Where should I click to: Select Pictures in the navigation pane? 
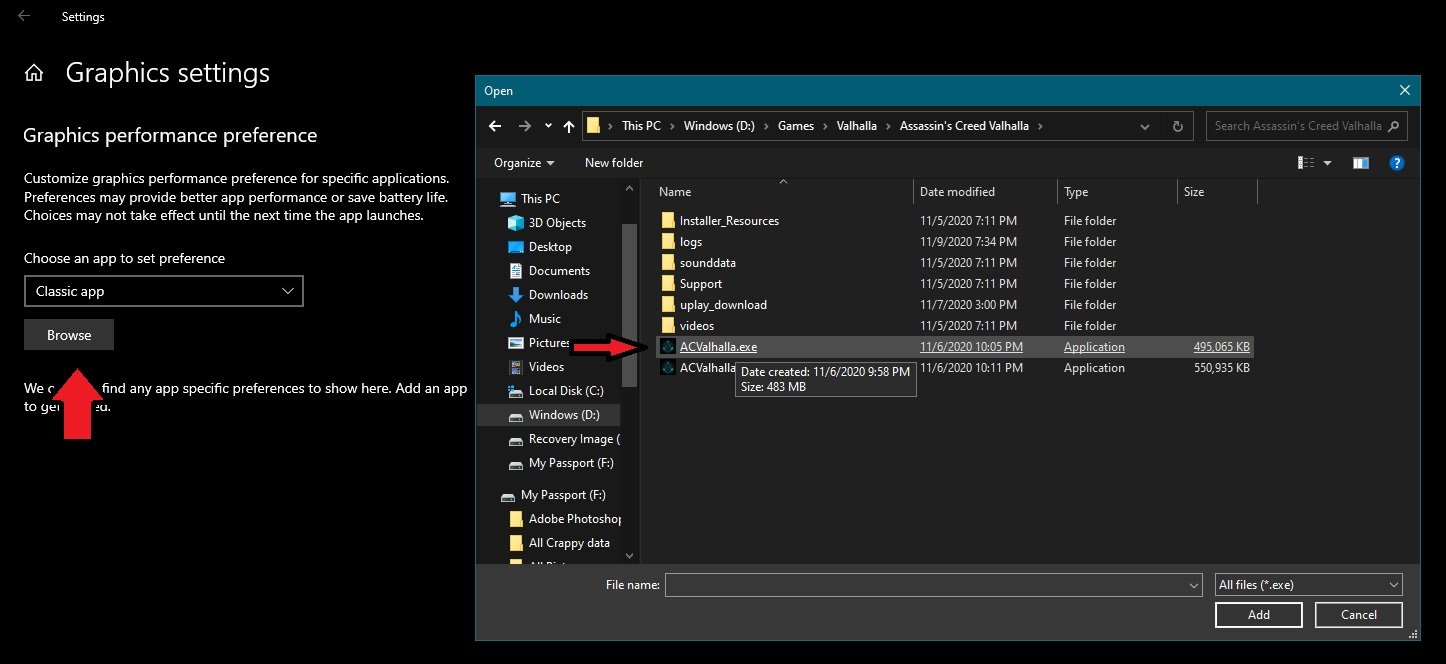tap(549, 343)
